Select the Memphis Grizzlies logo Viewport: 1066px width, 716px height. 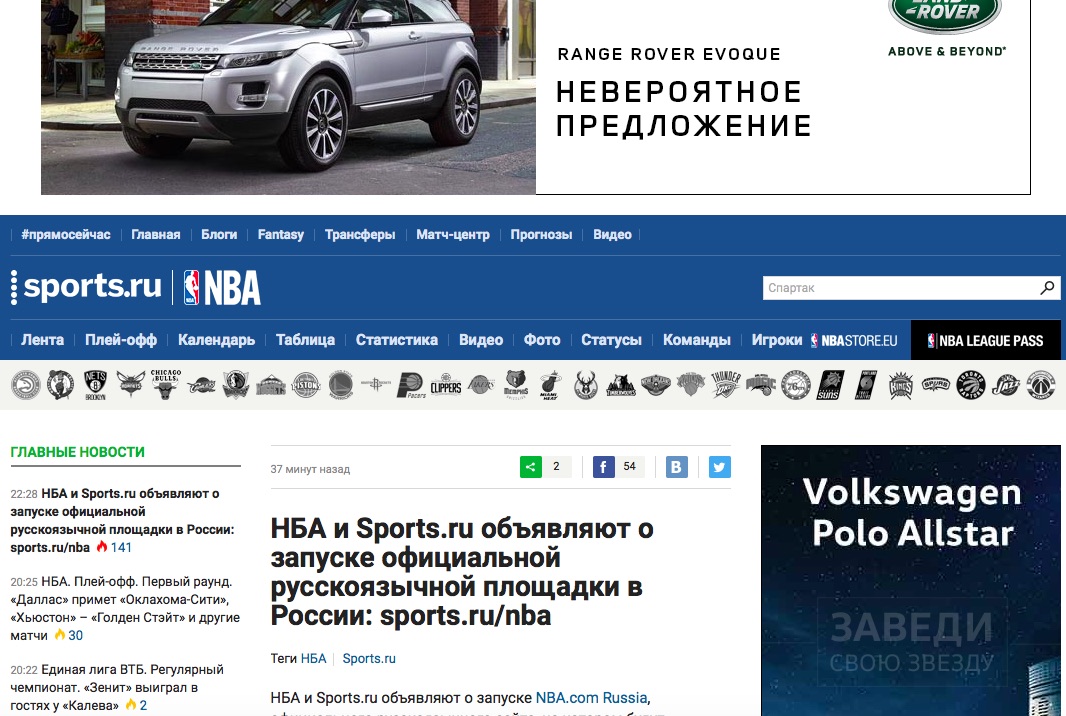click(x=516, y=385)
